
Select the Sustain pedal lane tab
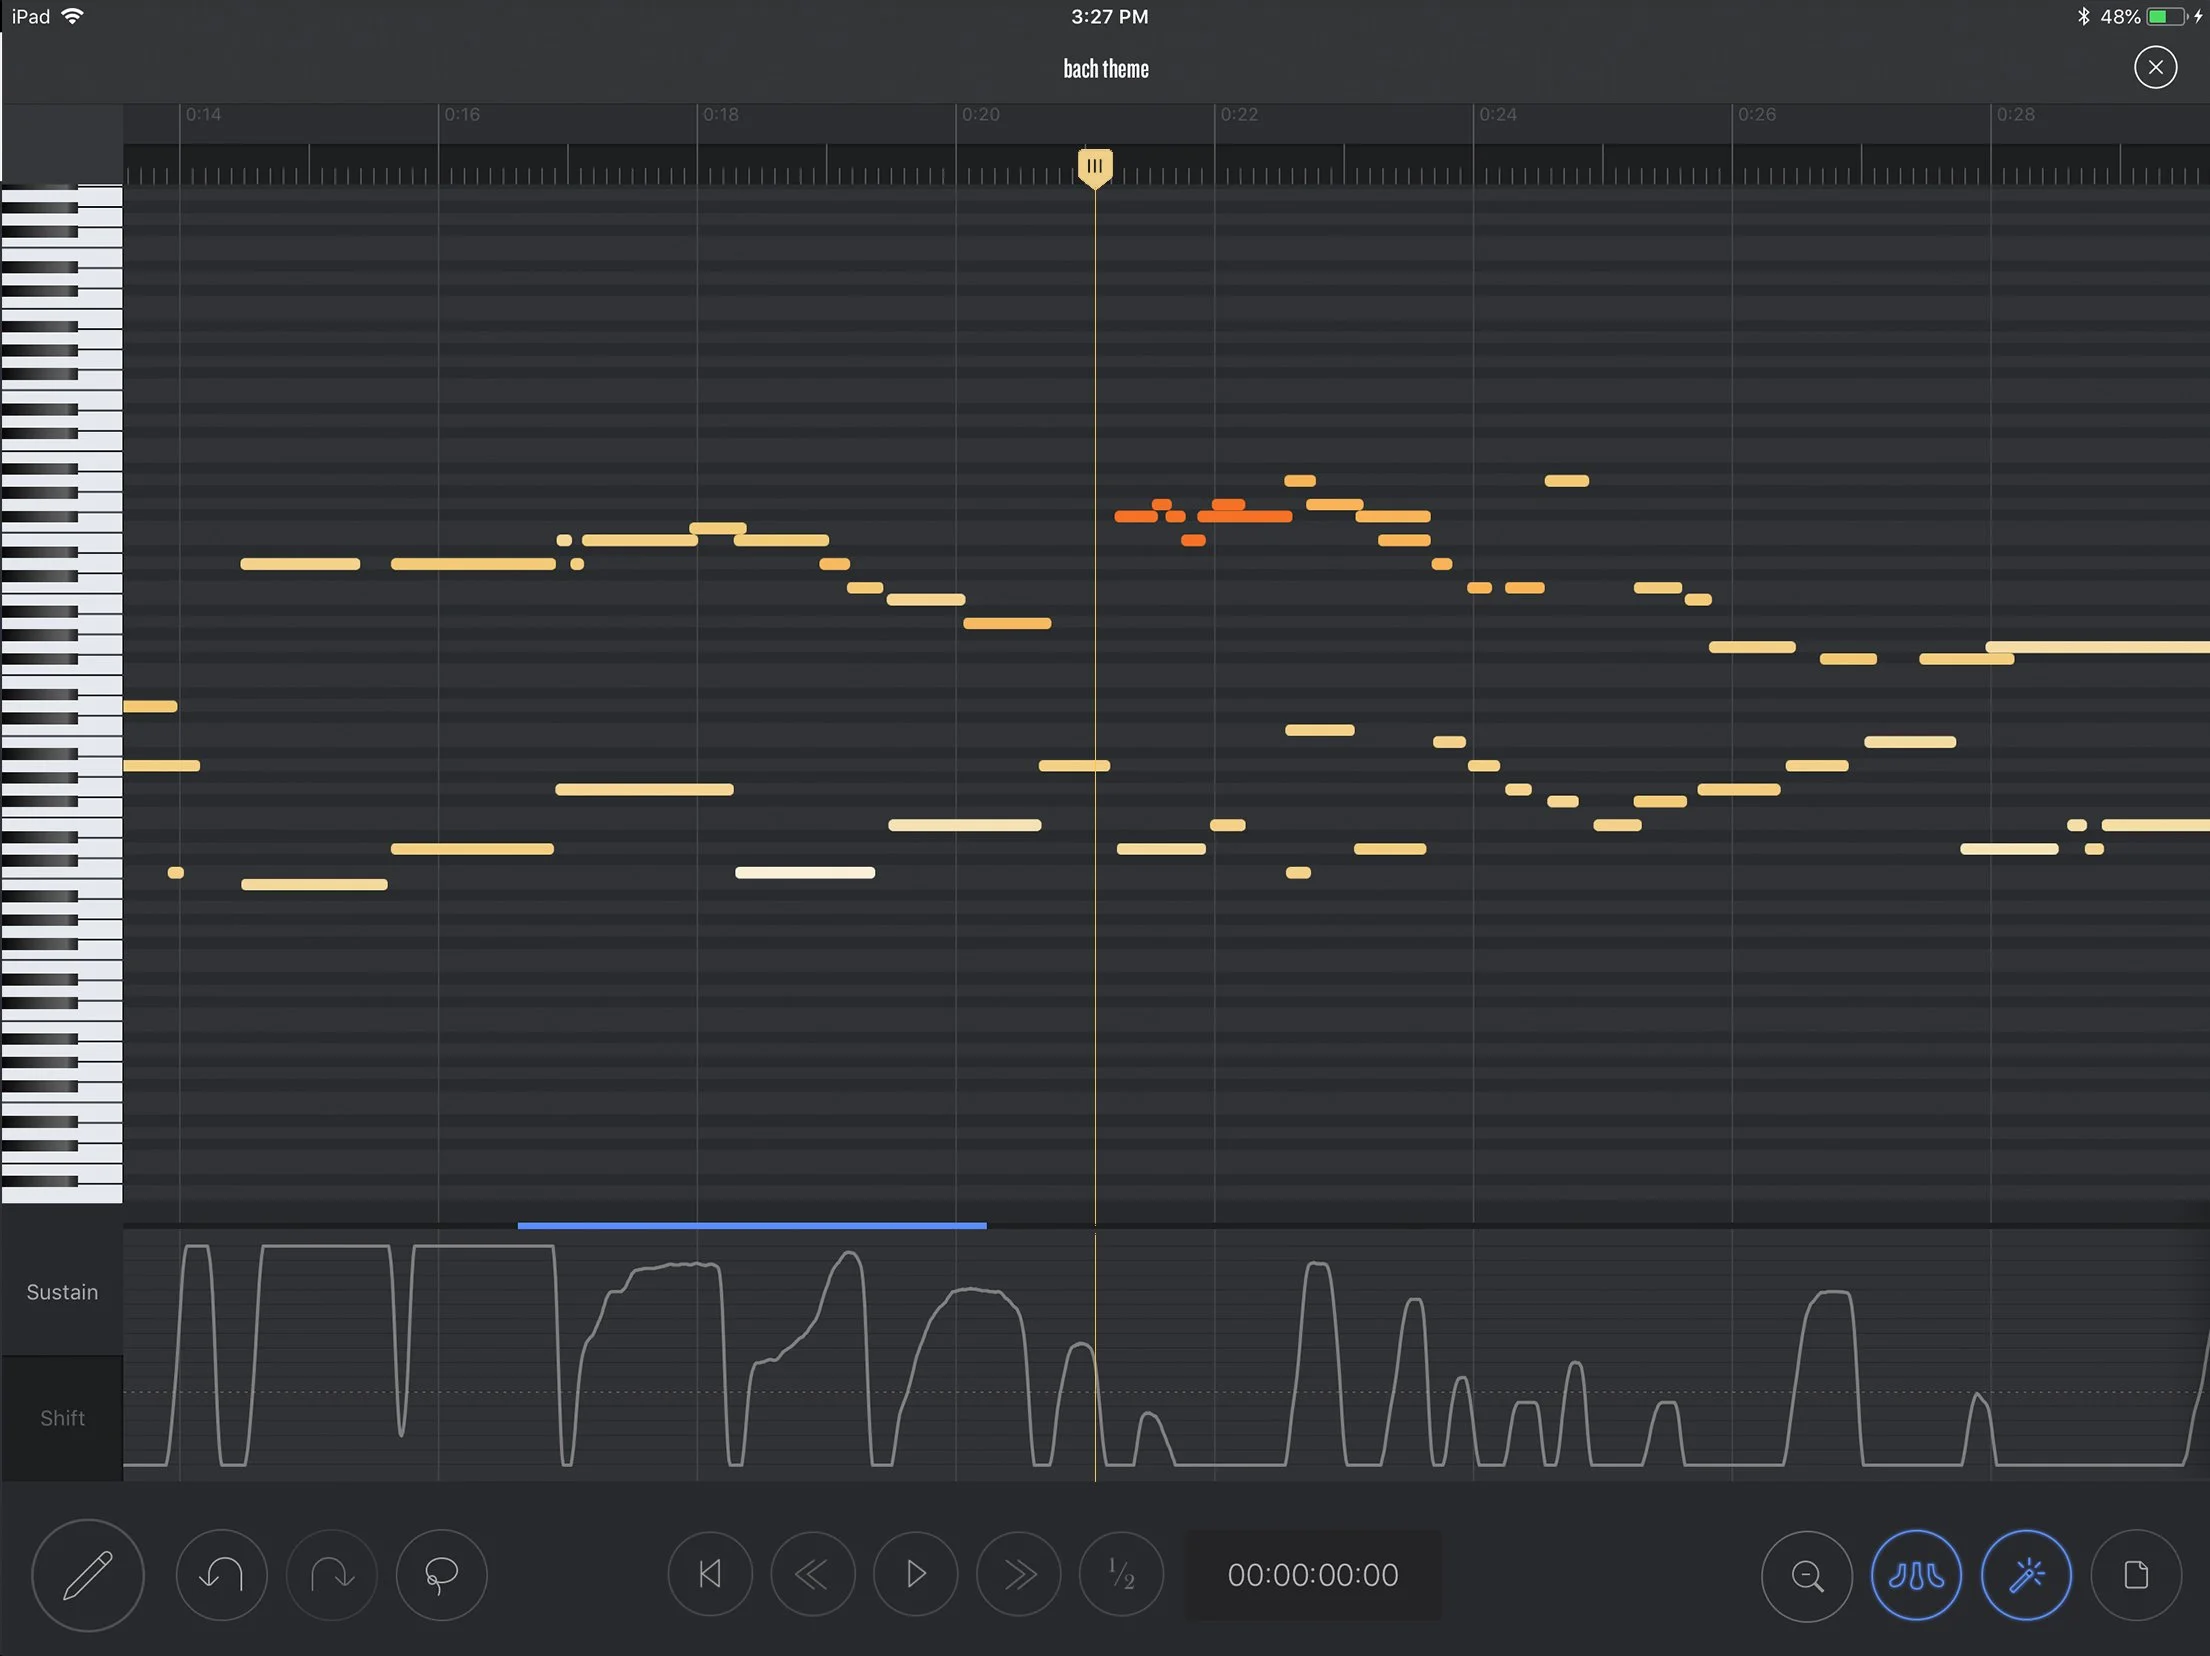(62, 1292)
